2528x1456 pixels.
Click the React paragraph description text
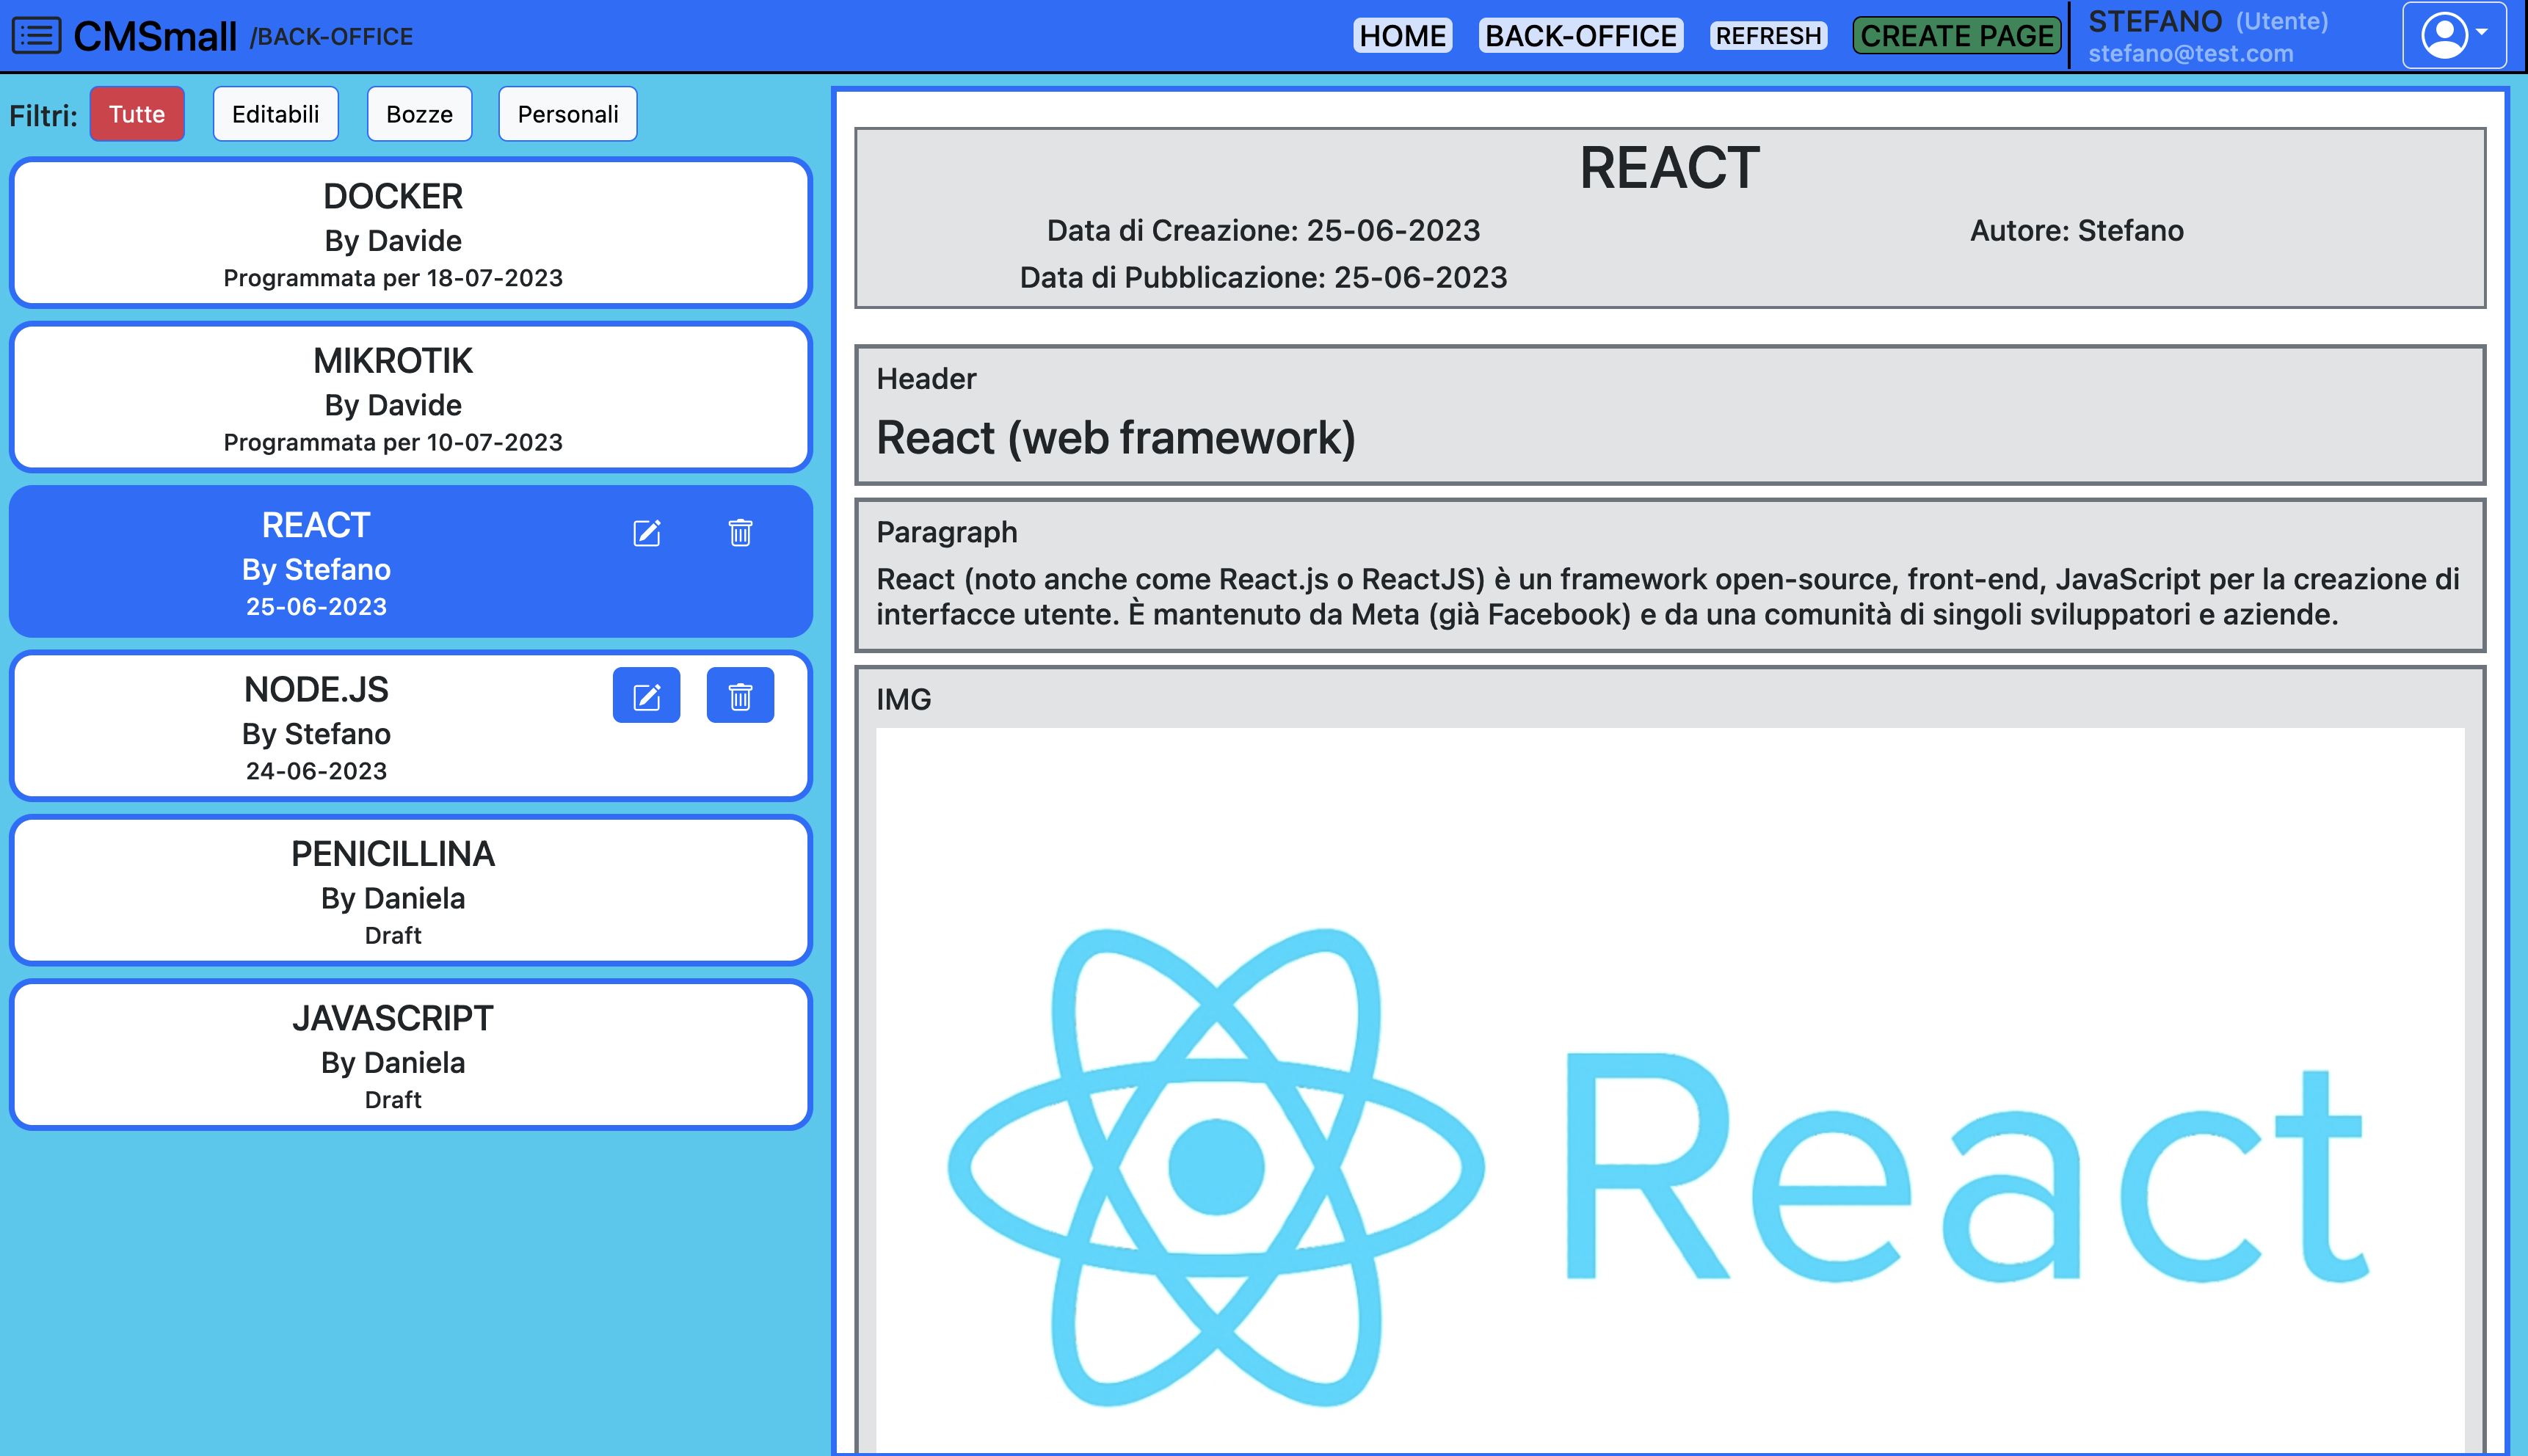(x=1667, y=596)
